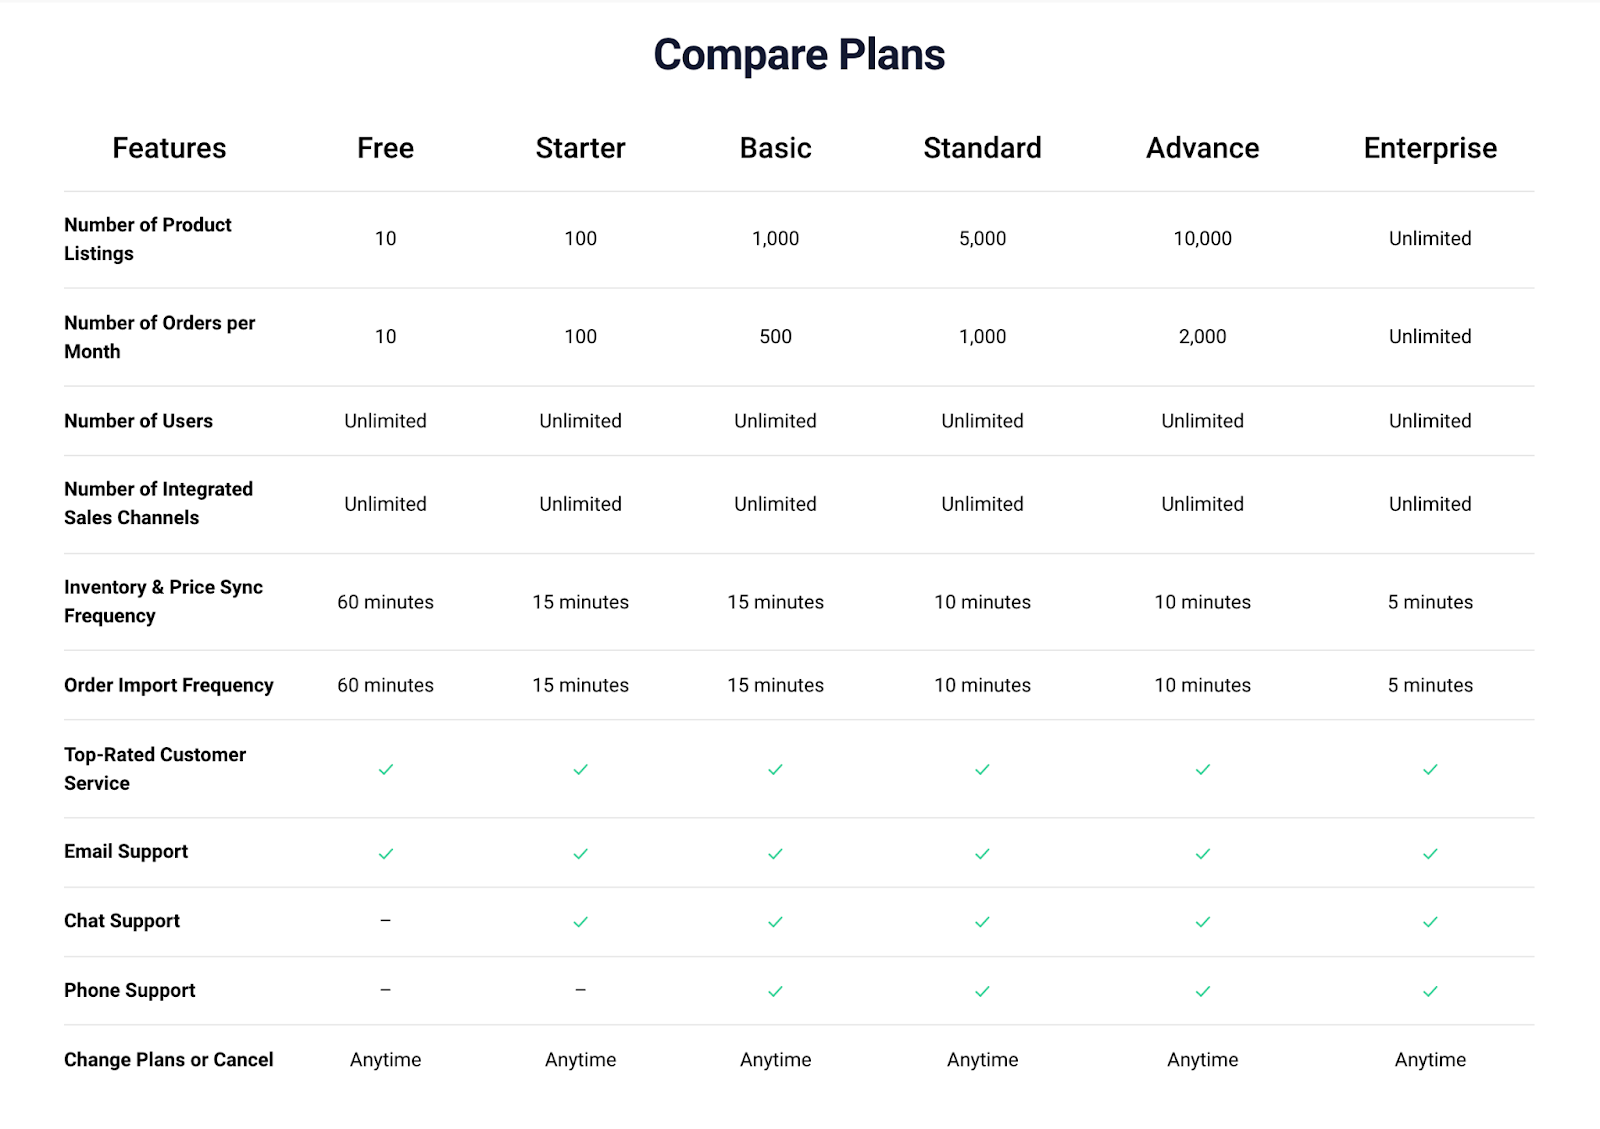Viewport: 1600px width, 1129px height.
Task: Select the Free plan column header
Action: point(385,148)
